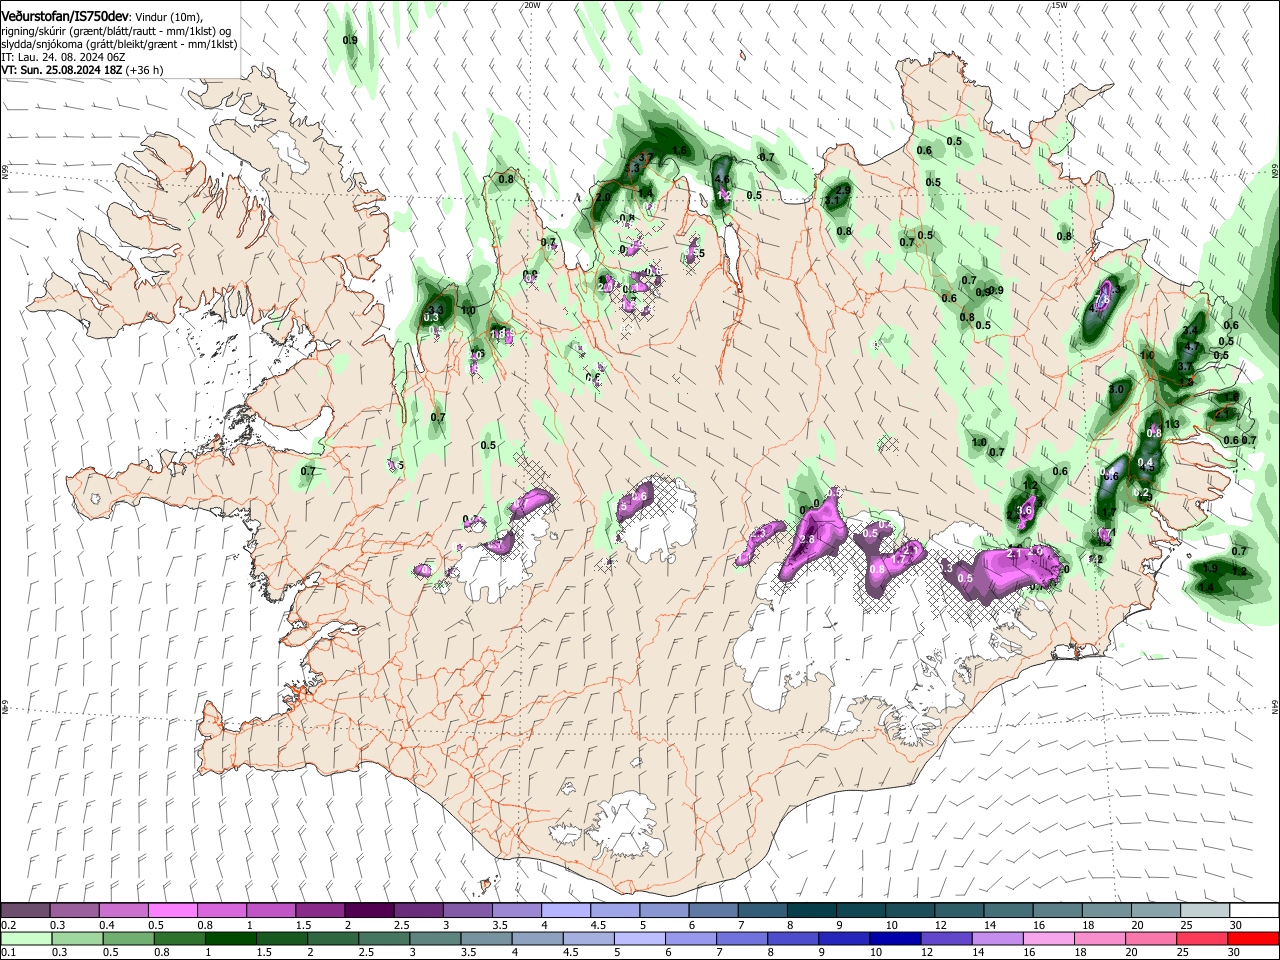
Task: Click the 0.9 value at the map's top edge
Action: [350, 40]
